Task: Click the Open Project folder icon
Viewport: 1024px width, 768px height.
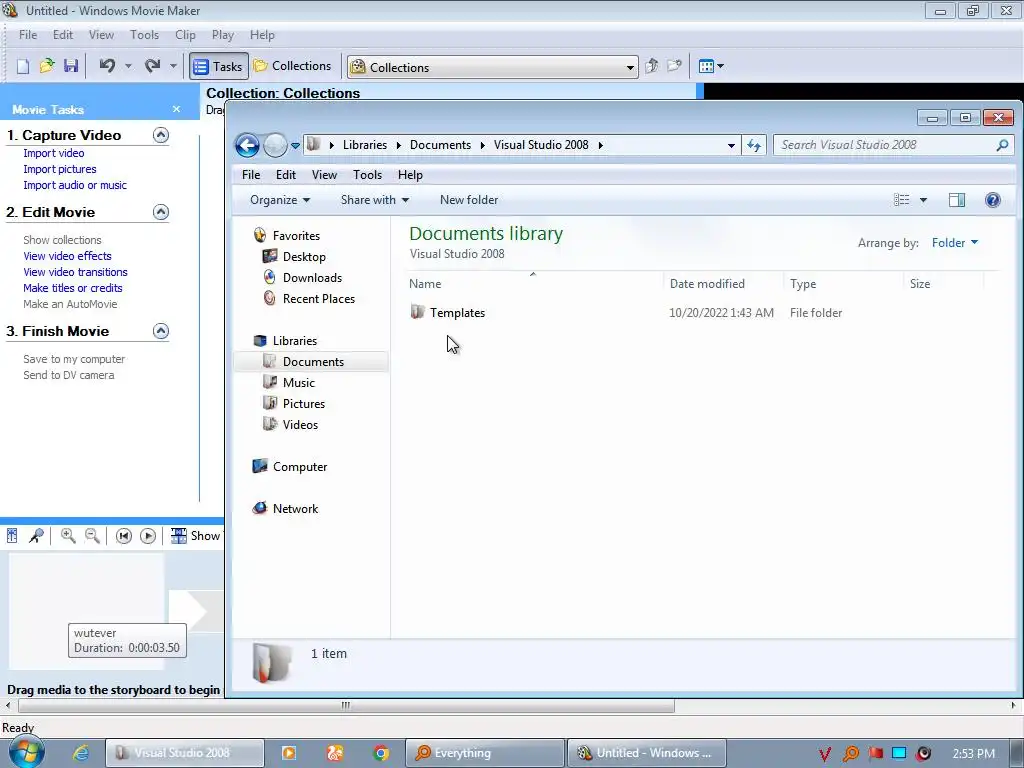Action: (47, 66)
